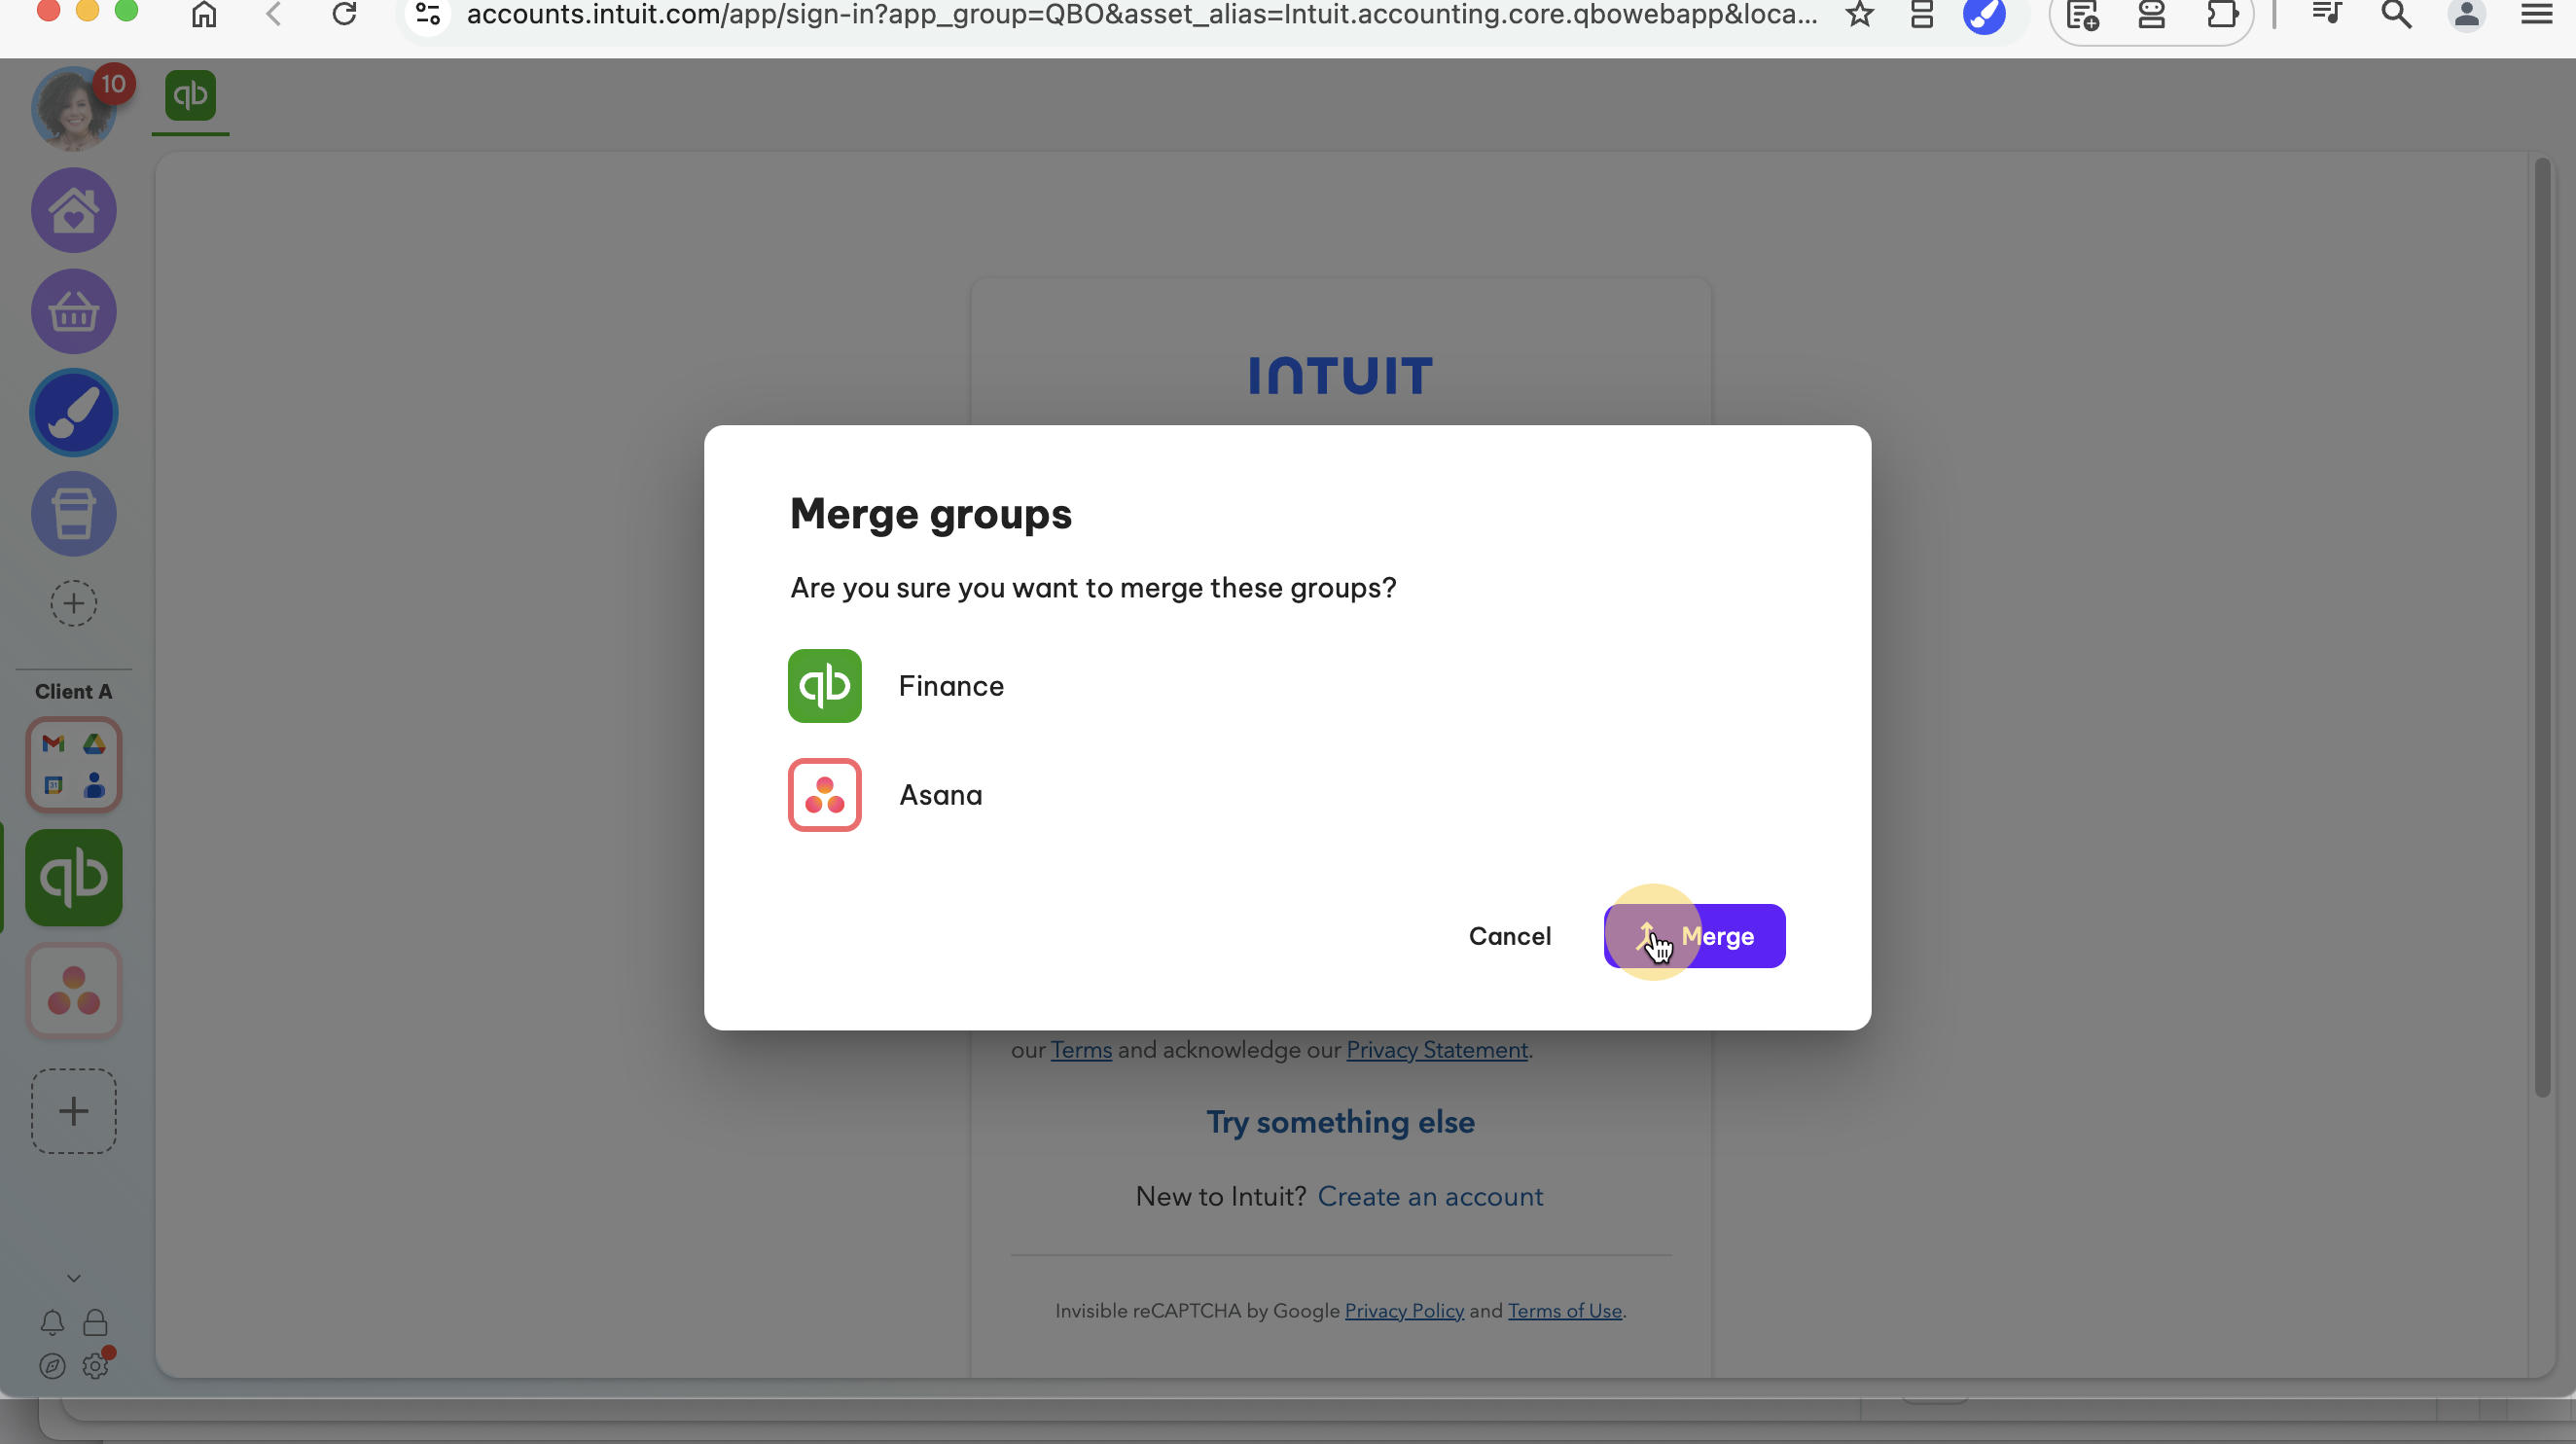Open the Terms link
Screen dimensions: 2576x1444
1081,1050
